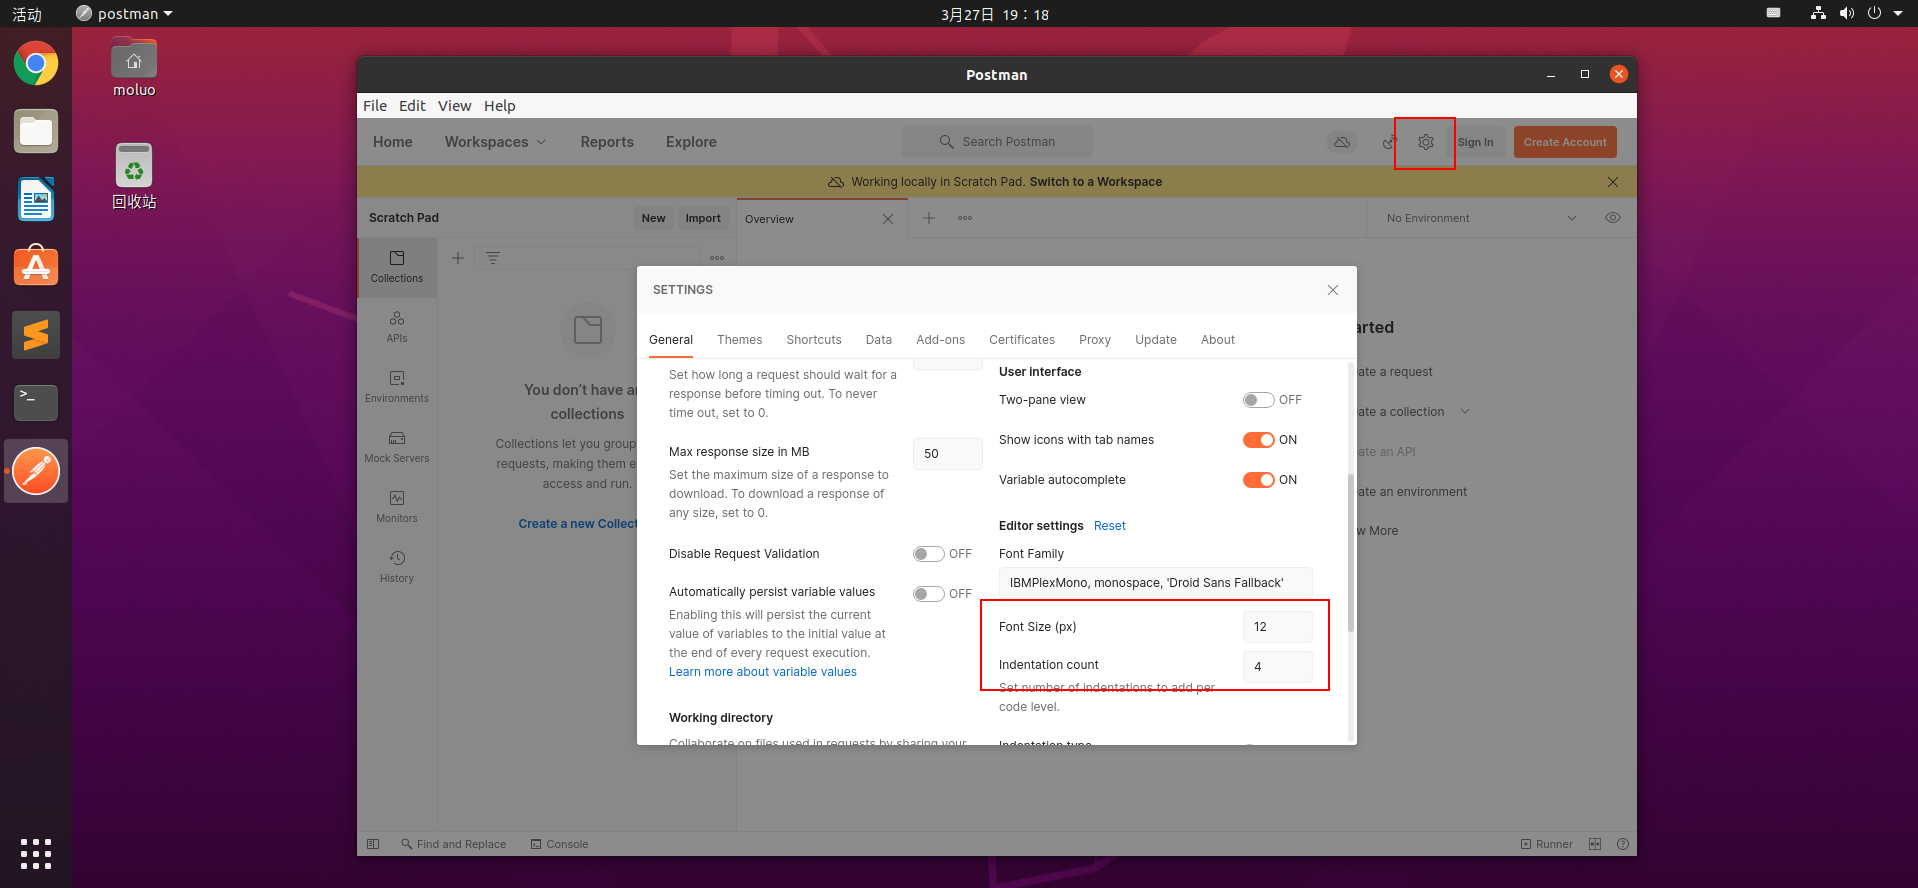Open Google Chrome from the dock
The image size is (1918, 888).
(36, 64)
